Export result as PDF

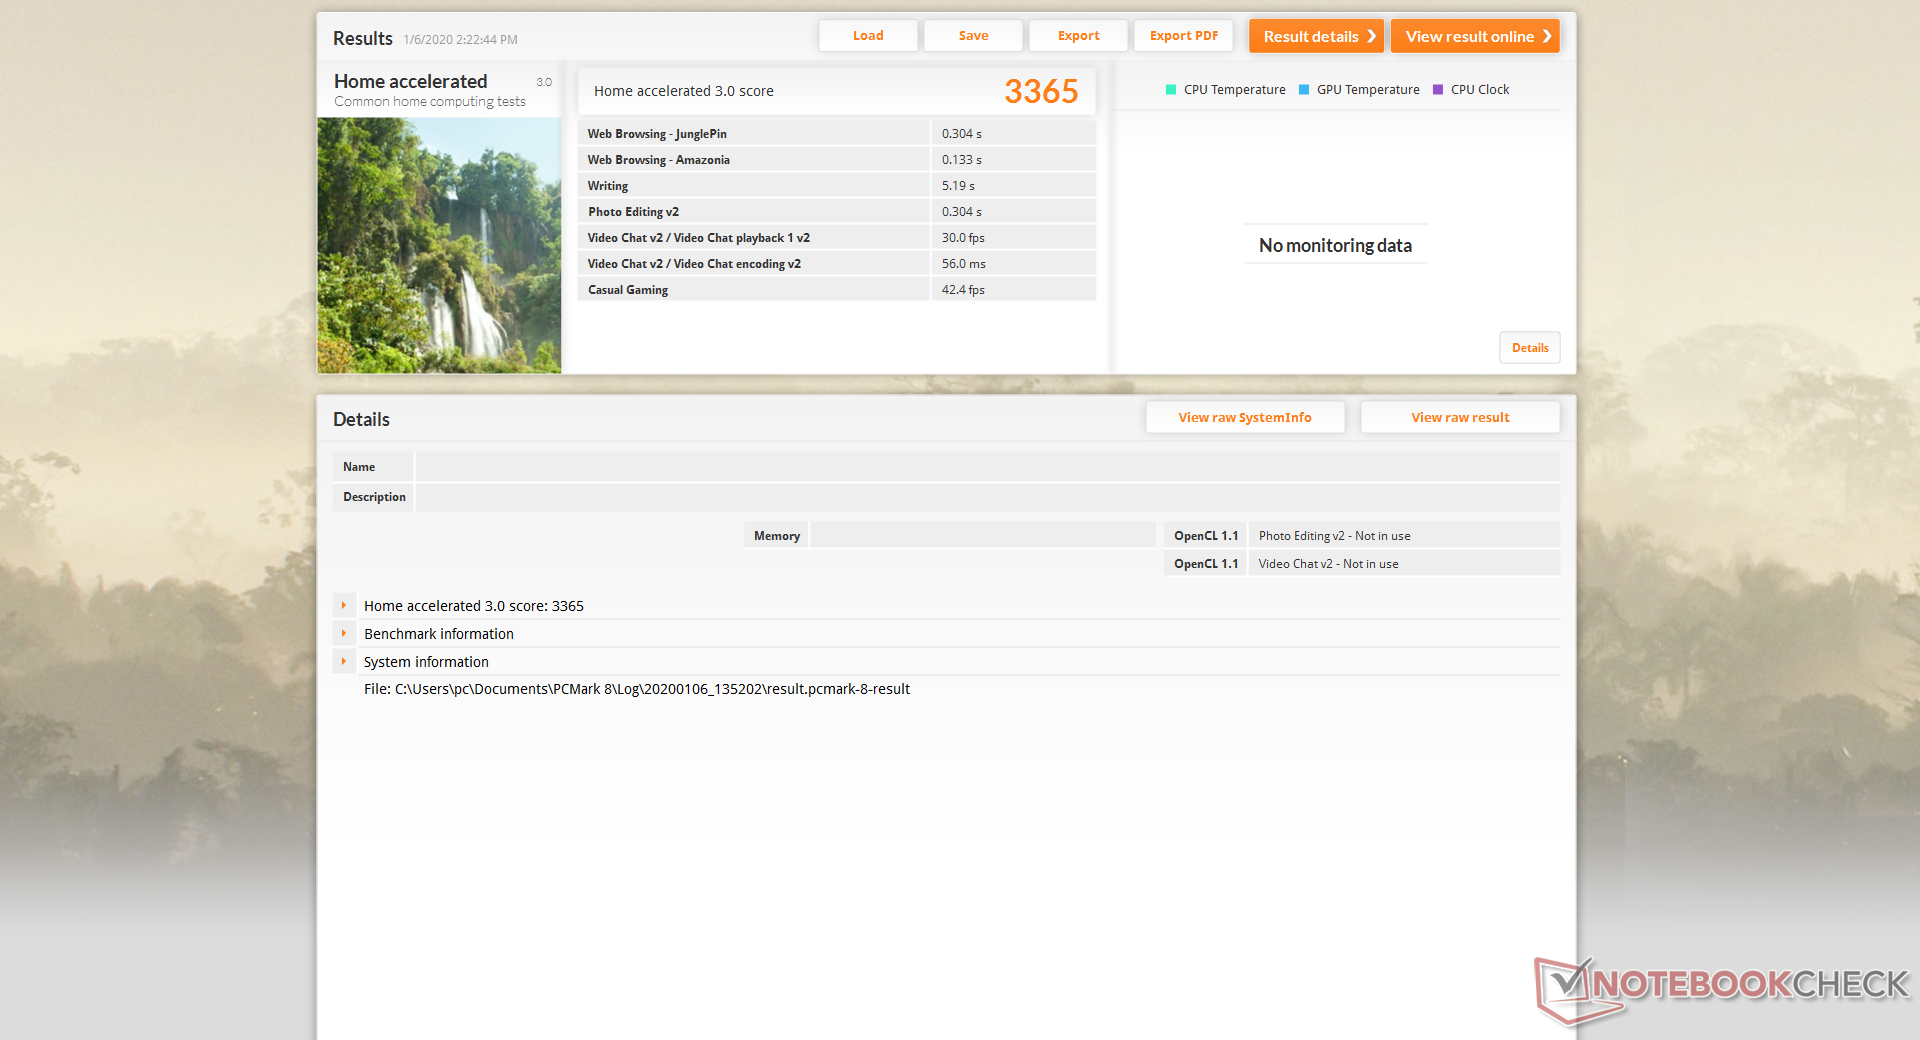(1184, 36)
